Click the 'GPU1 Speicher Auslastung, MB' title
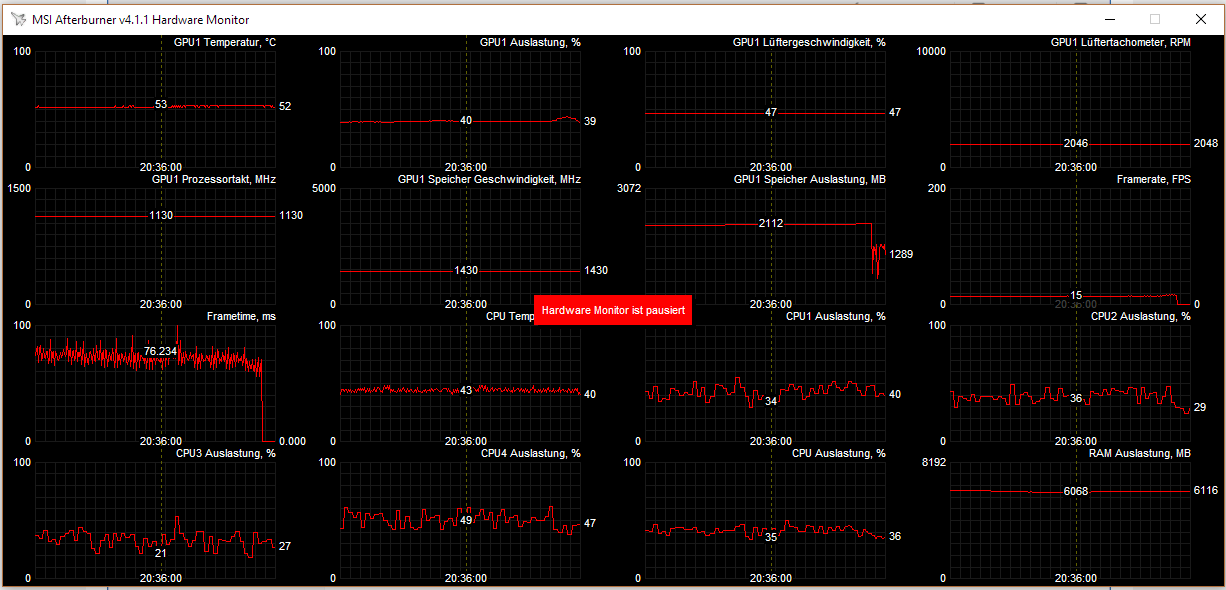Screen dimensions: 1226x590 (x=810, y=179)
